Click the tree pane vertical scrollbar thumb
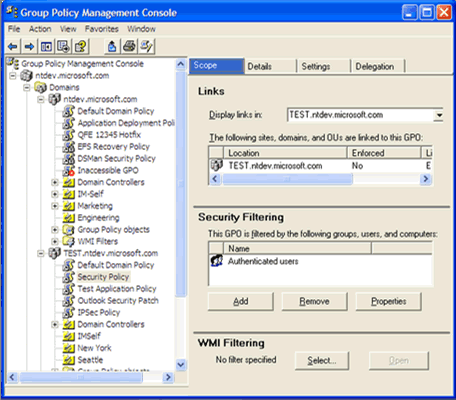The height and width of the screenshot is (400, 456). 181,183
